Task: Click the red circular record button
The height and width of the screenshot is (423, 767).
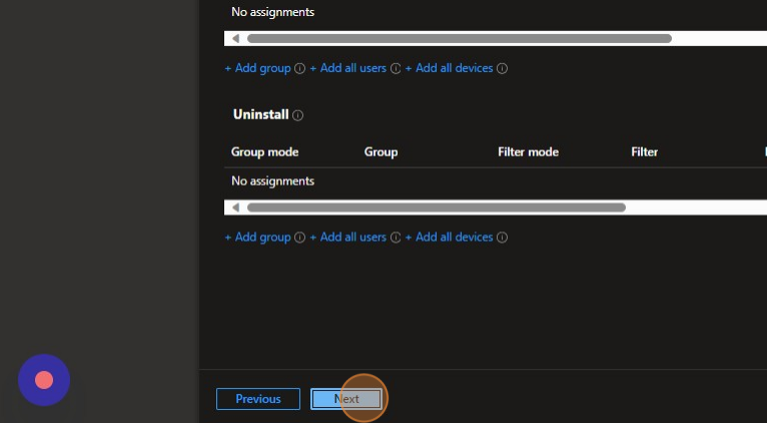Action: [x=44, y=380]
